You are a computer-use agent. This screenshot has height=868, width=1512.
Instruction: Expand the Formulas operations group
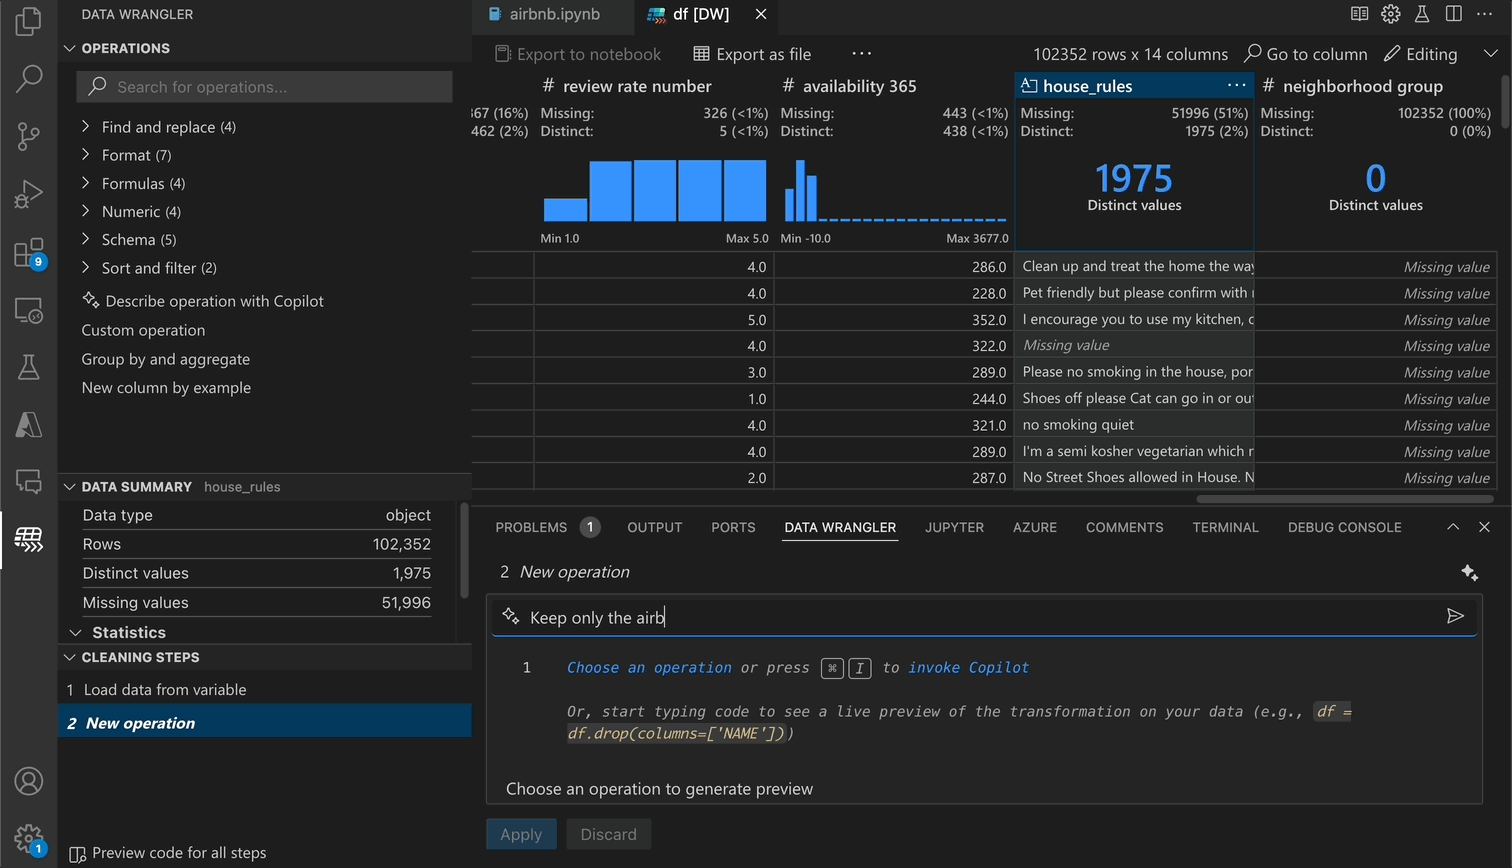pos(133,183)
